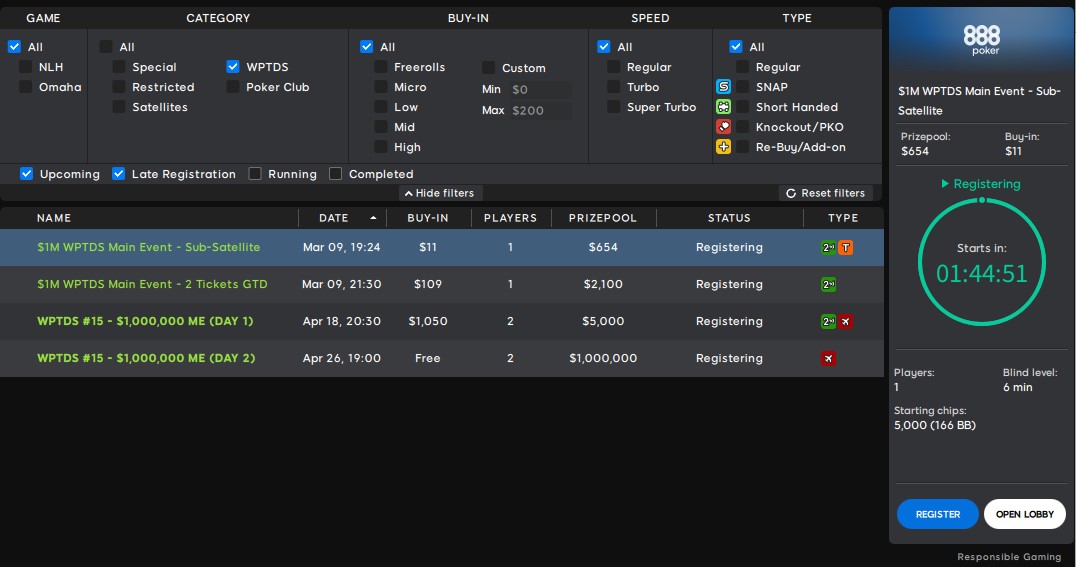The image size is (1076, 567).
Task: Open the Responsible Gaming link
Action: tap(1009, 557)
